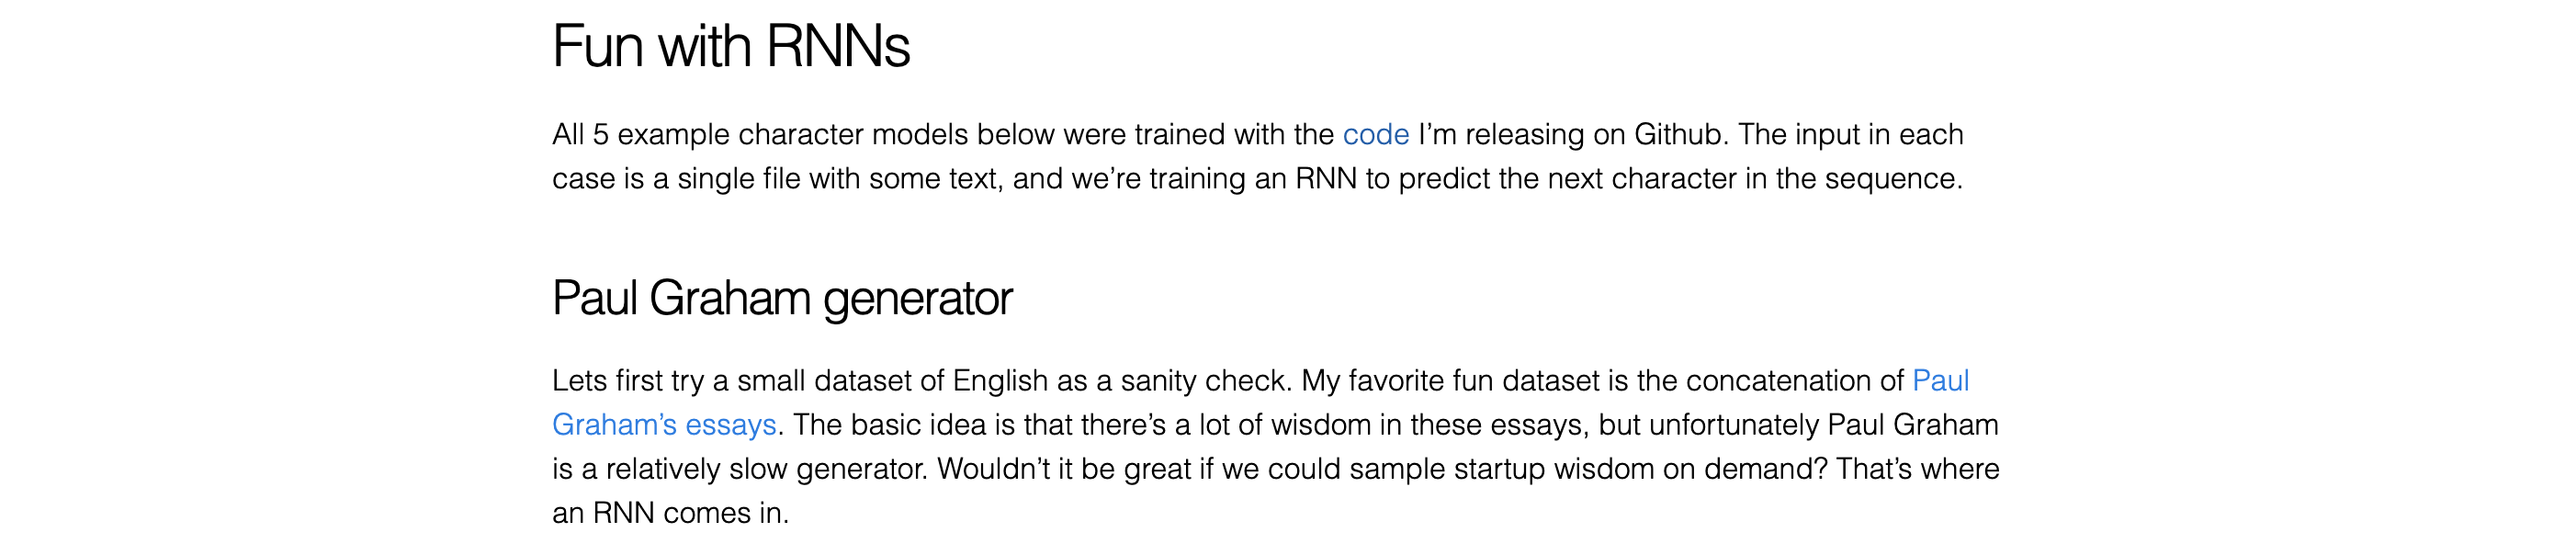Click the word "generator" in the subheading

point(917,298)
